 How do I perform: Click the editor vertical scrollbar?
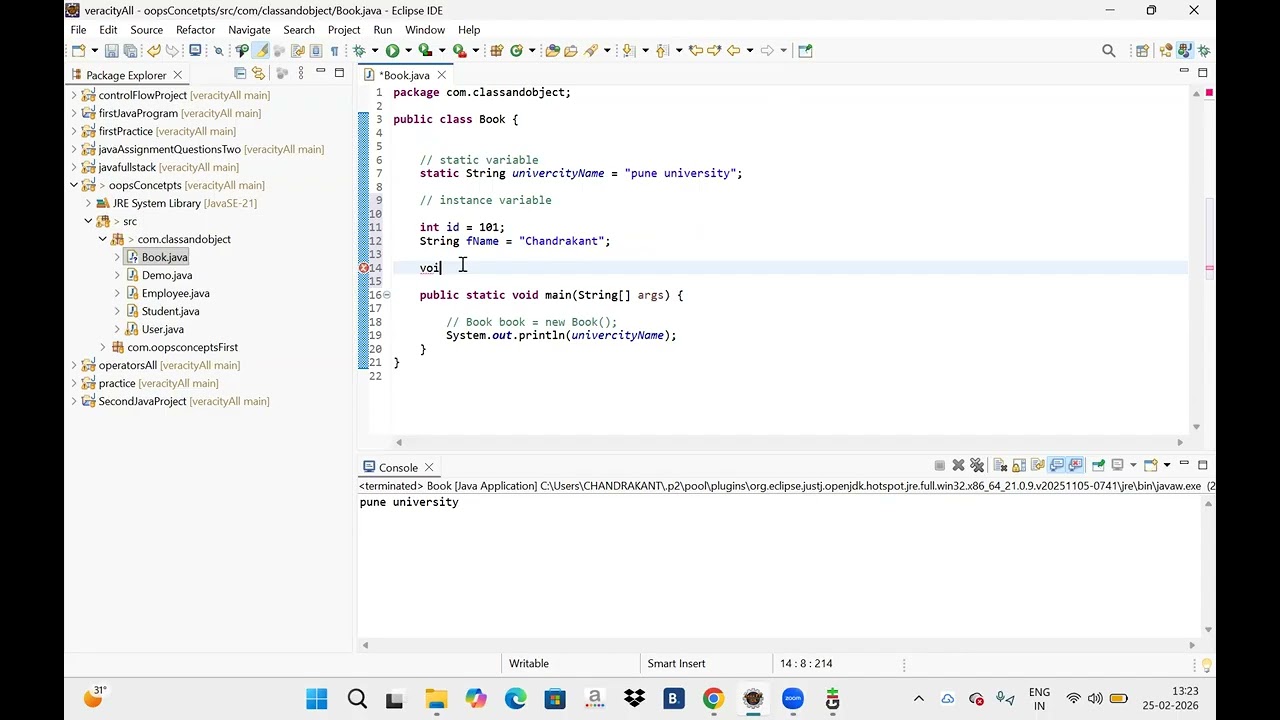coord(1196,260)
